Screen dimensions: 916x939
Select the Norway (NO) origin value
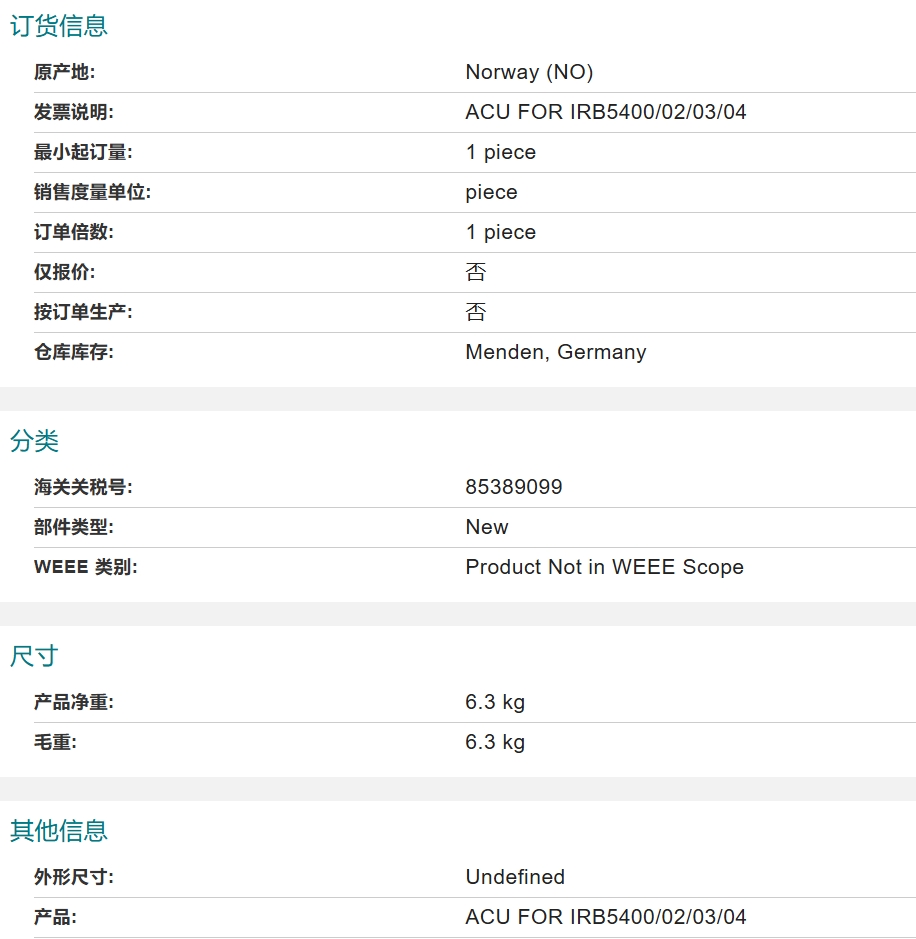click(x=529, y=72)
